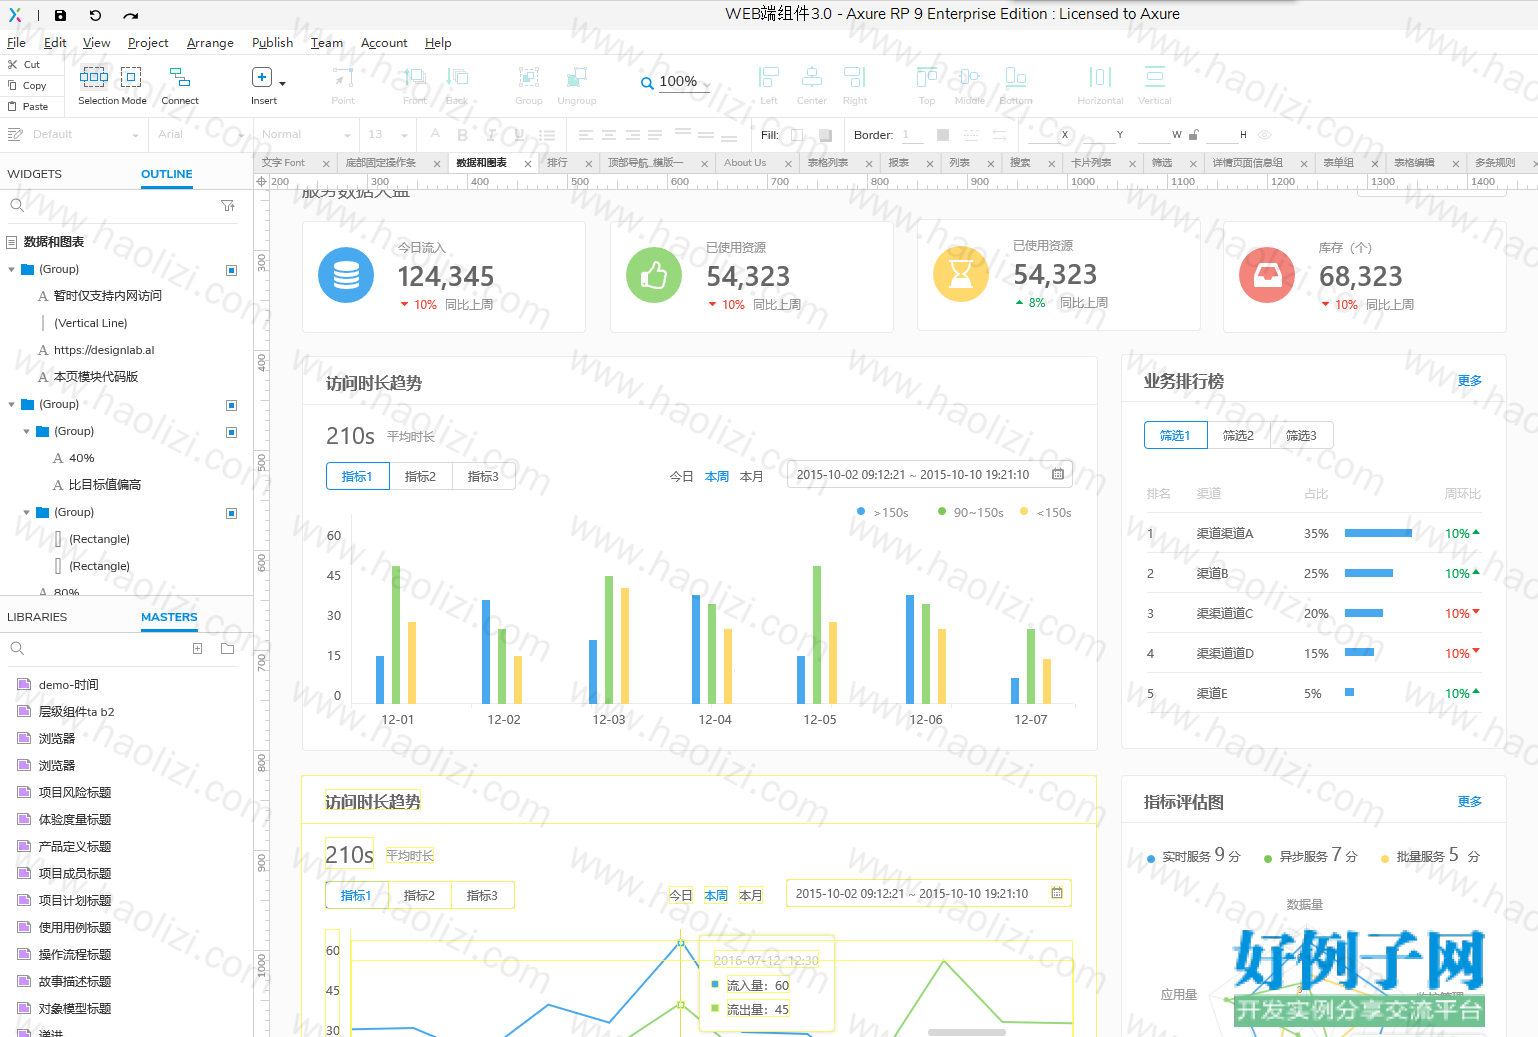The image size is (1538, 1037).
Task: Choose intersected selection mode icon
Action: (94, 76)
